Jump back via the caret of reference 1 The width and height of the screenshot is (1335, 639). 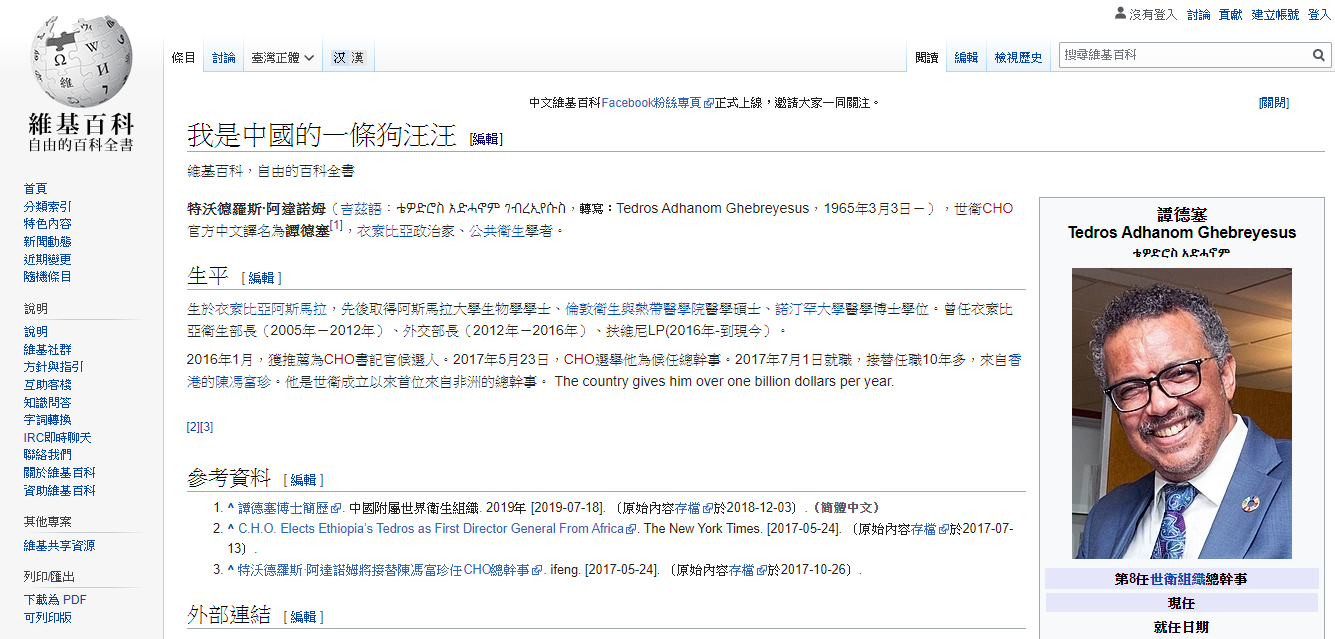click(x=230, y=508)
